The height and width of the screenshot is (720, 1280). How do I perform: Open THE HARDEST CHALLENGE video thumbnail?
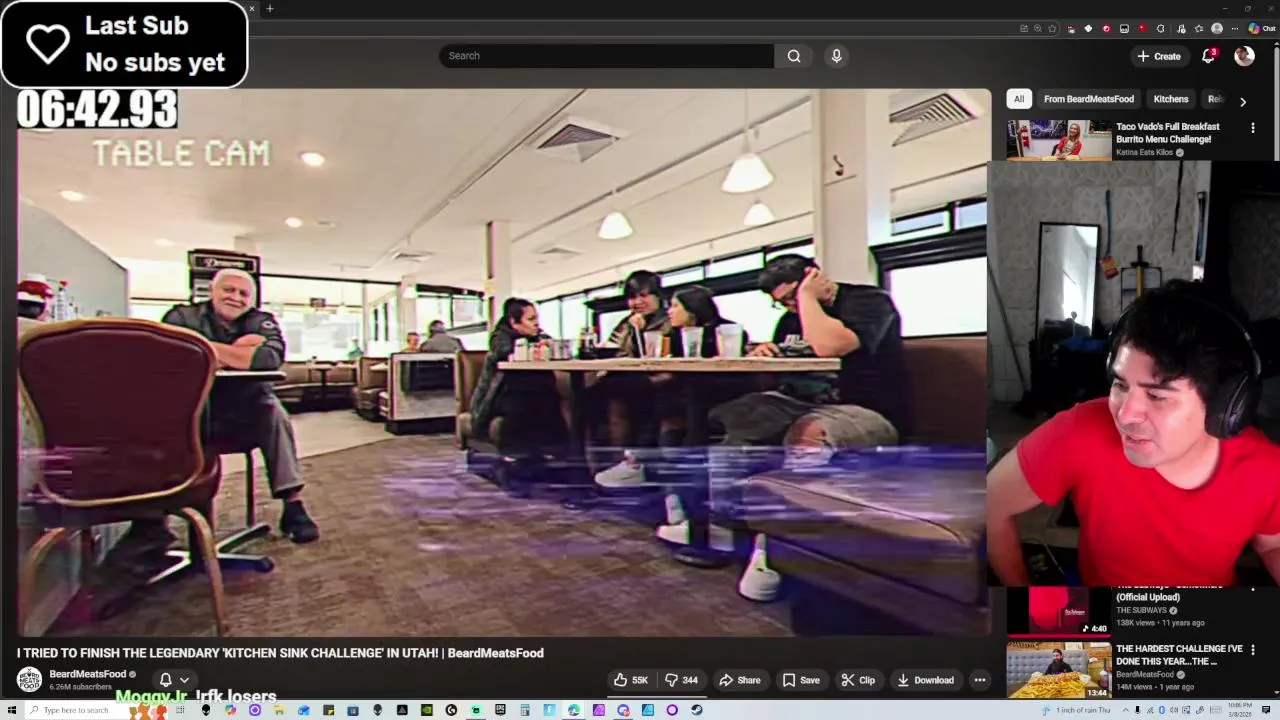click(1058, 670)
